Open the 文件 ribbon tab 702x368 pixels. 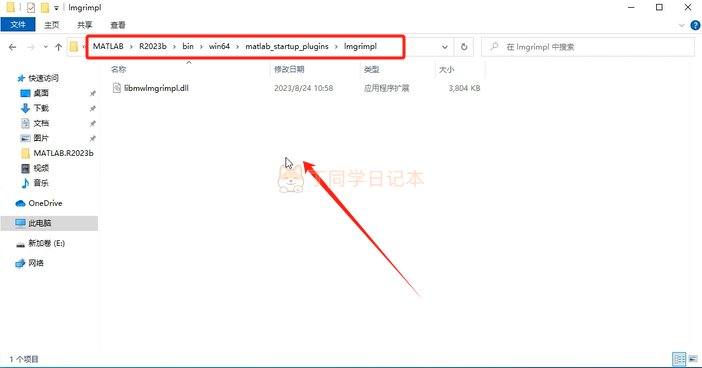tap(18, 25)
